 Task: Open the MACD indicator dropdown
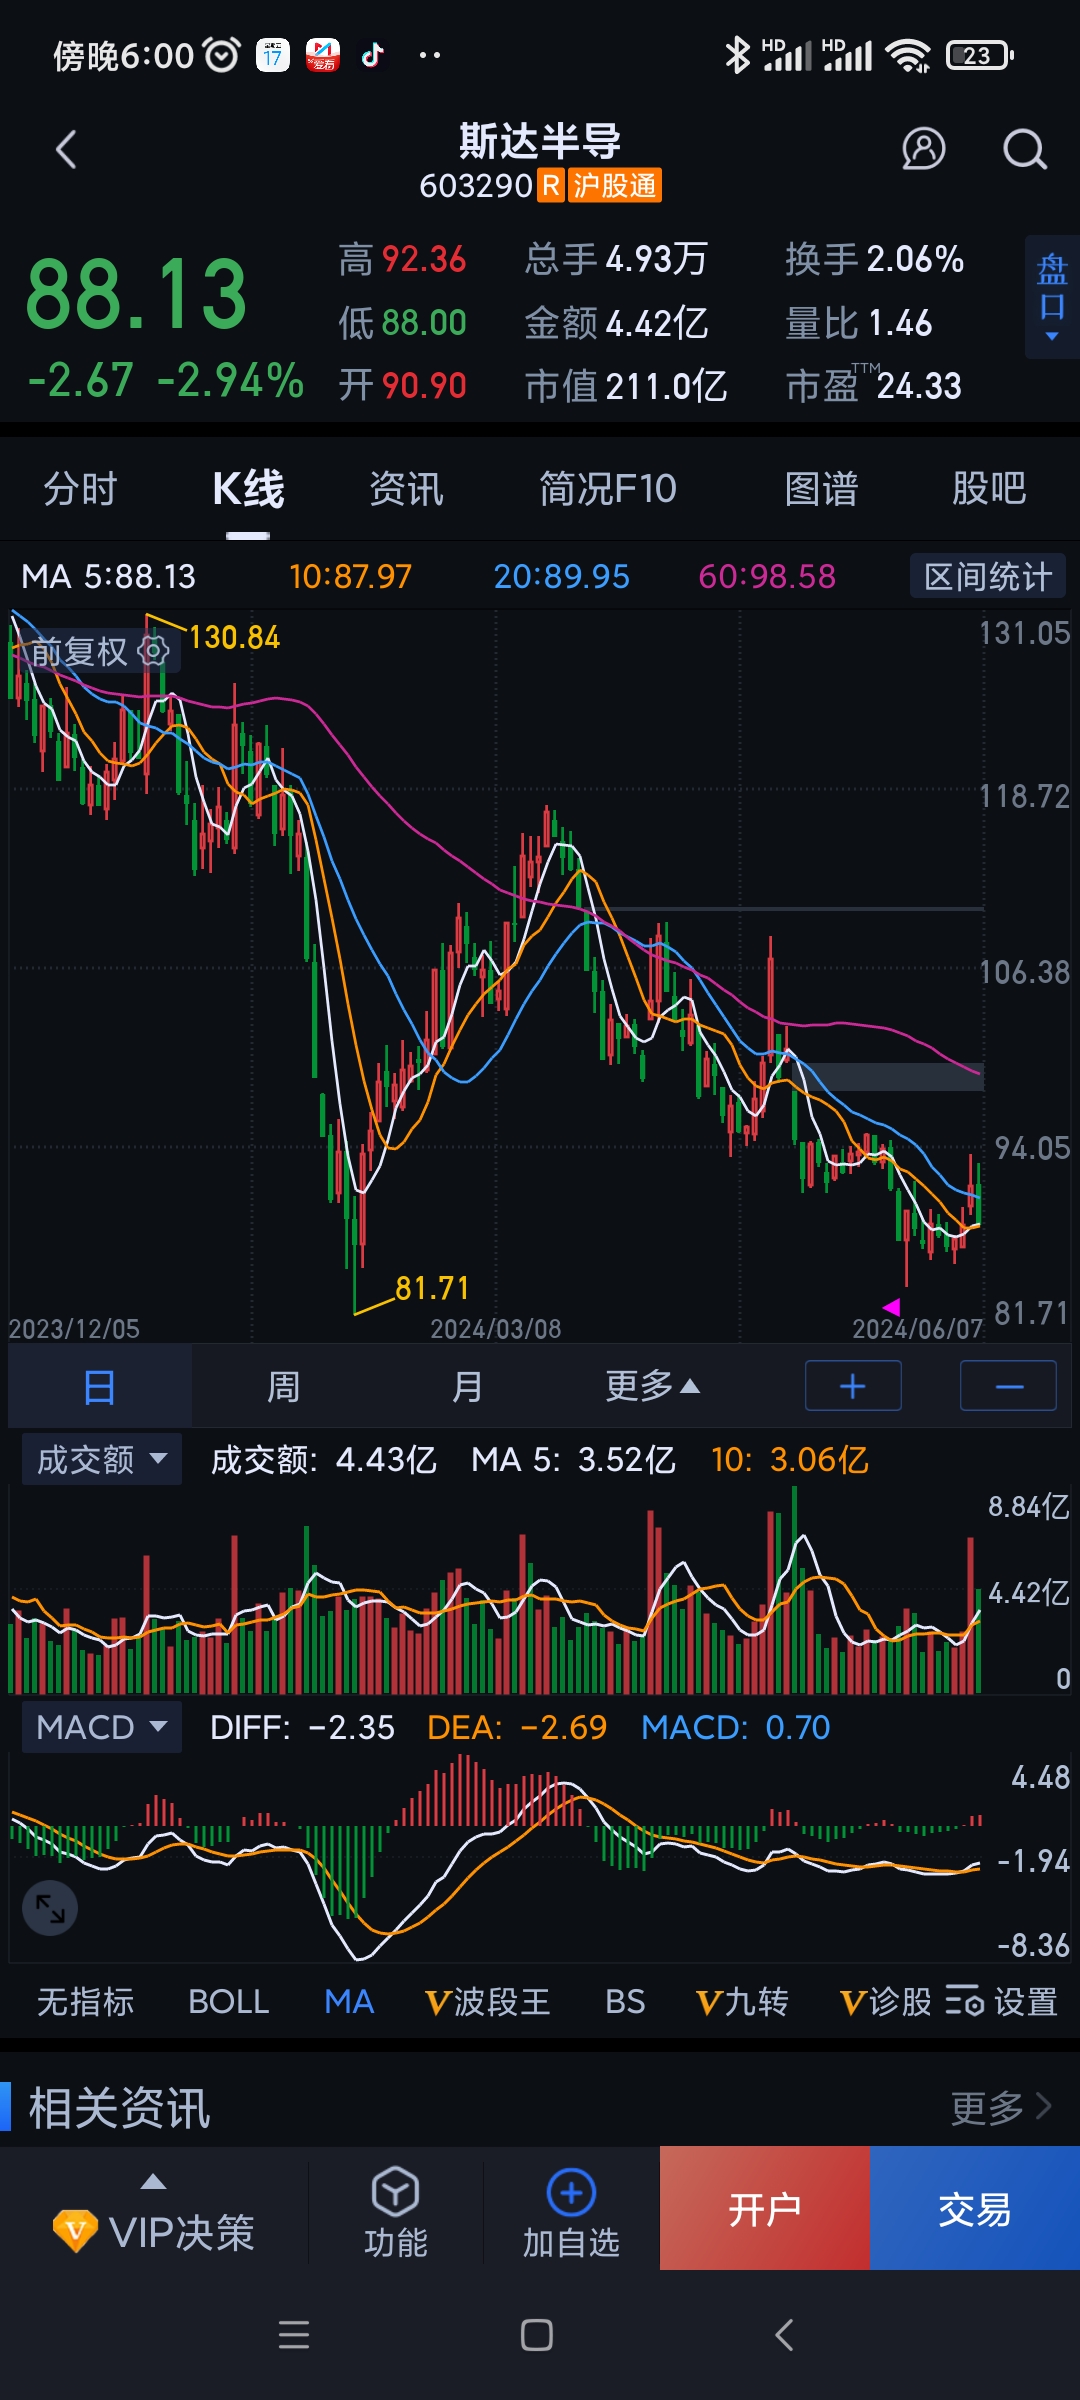click(101, 1727)
